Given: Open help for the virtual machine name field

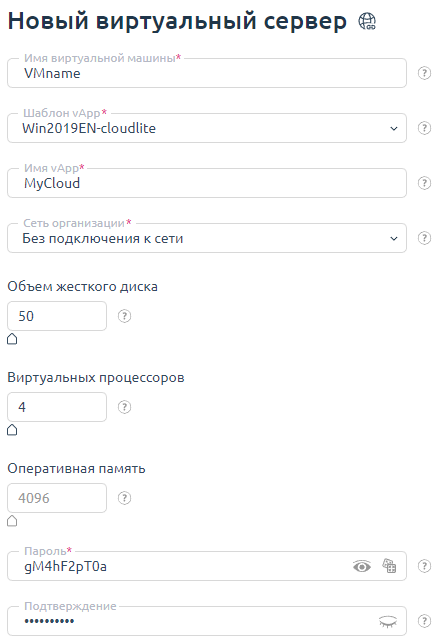Looking at the screenshot, I should click(425, 73).
